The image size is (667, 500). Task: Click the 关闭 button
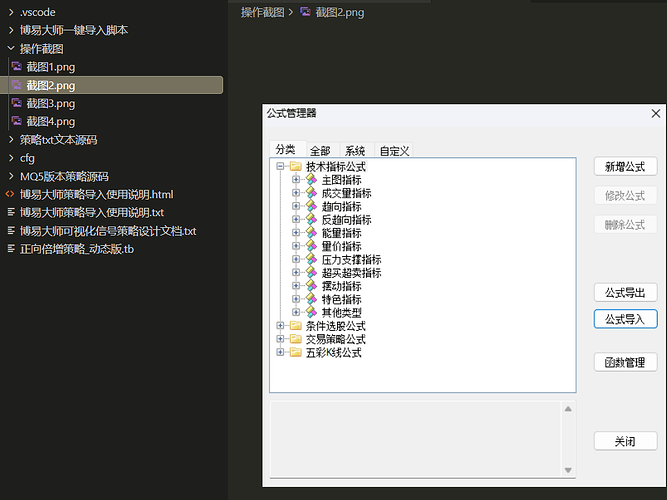pyautogui.click(x=625, y=441)
